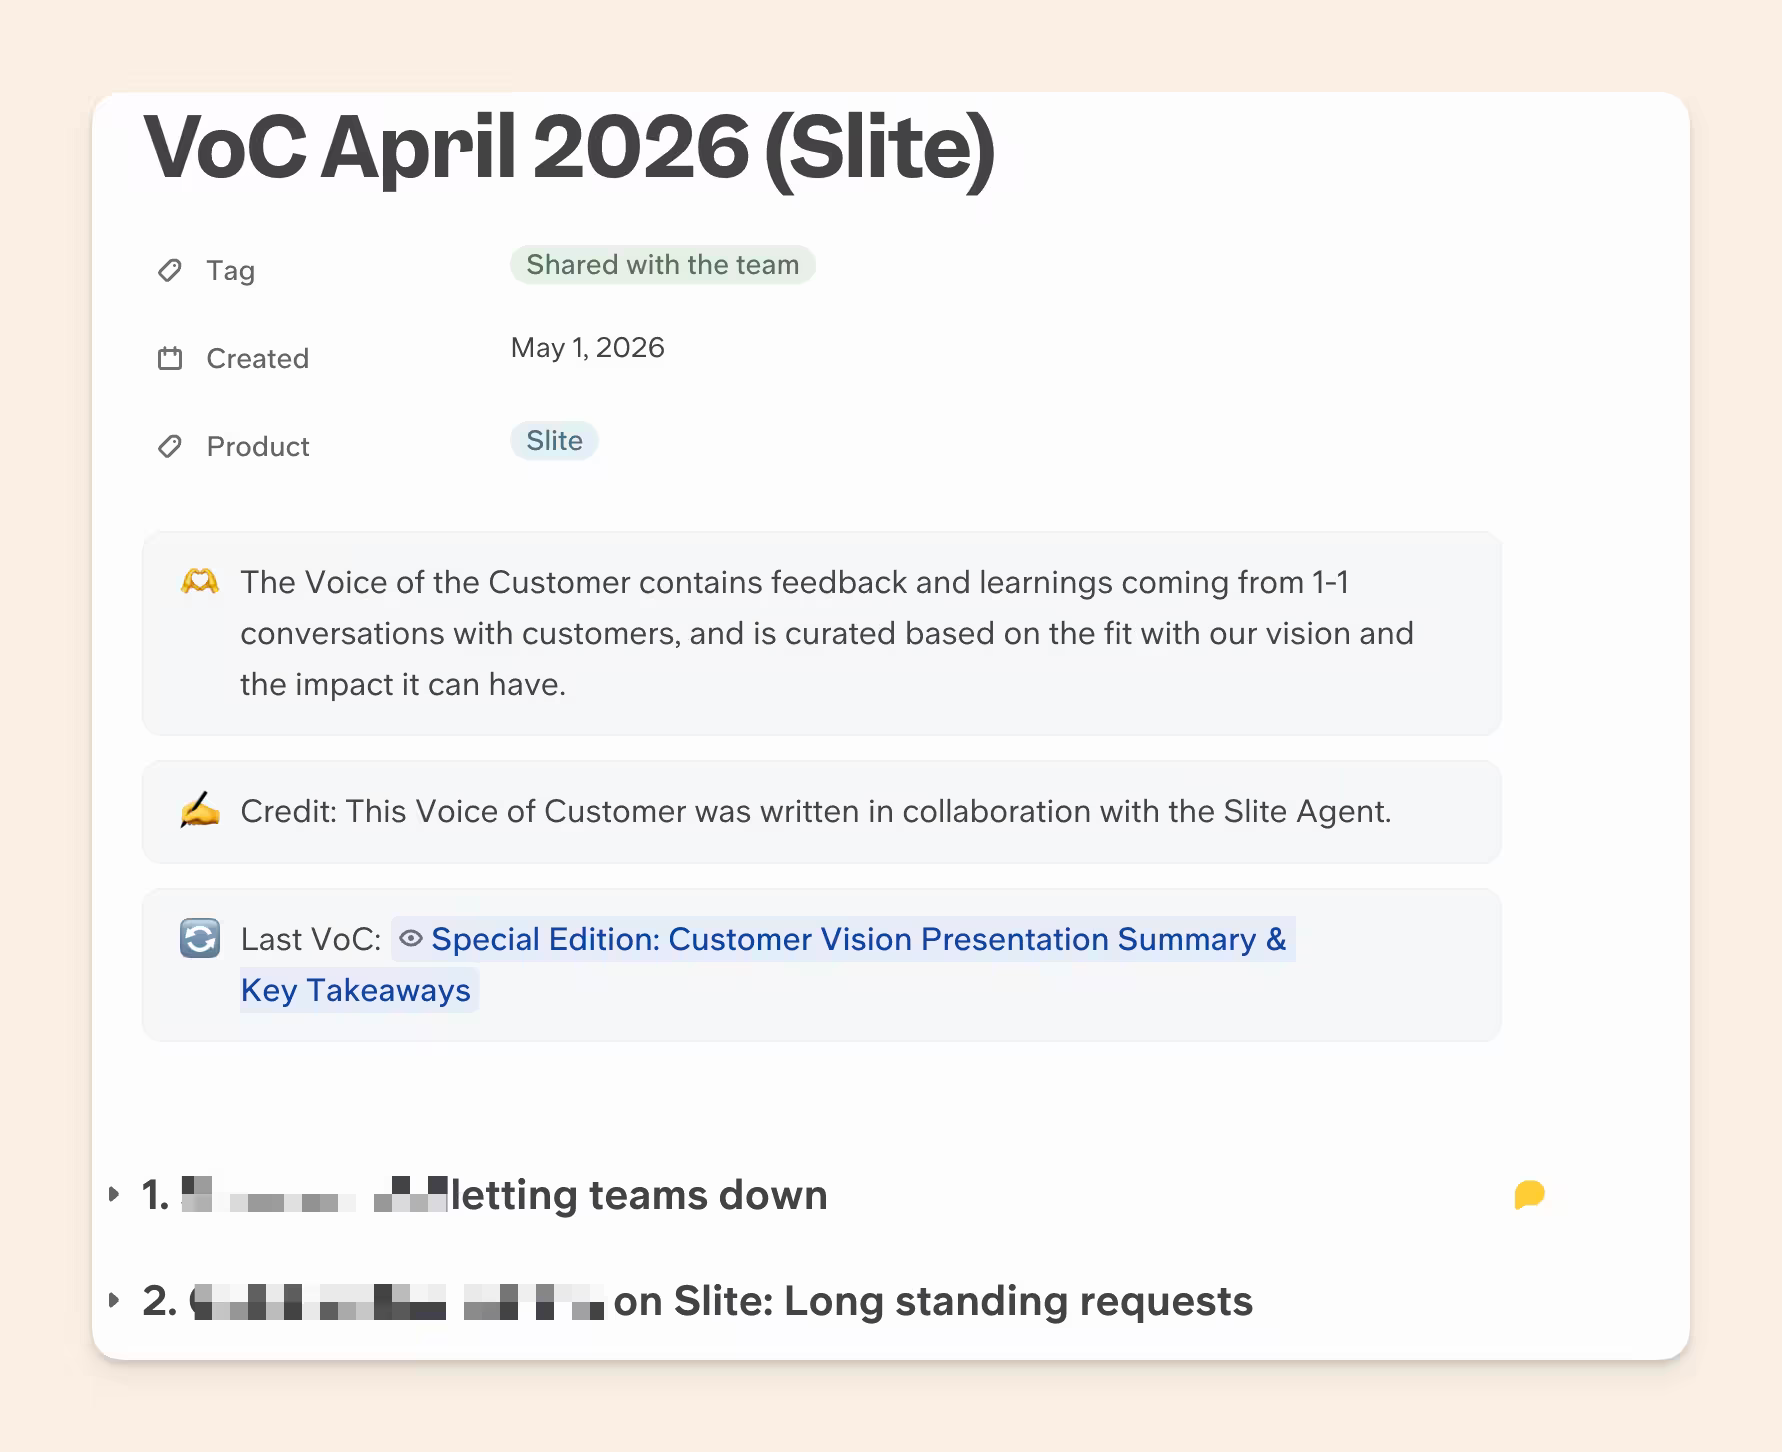1782x1452 pixels.
Task: Click the Tag property label
Action: click(231, 271)
